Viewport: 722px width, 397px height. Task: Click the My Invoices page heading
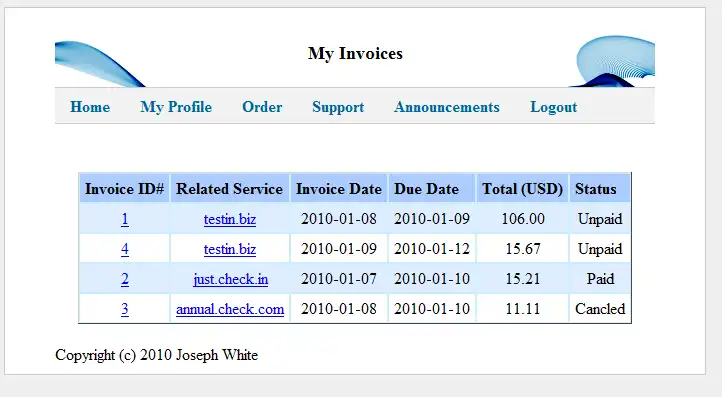pos(355,53)
